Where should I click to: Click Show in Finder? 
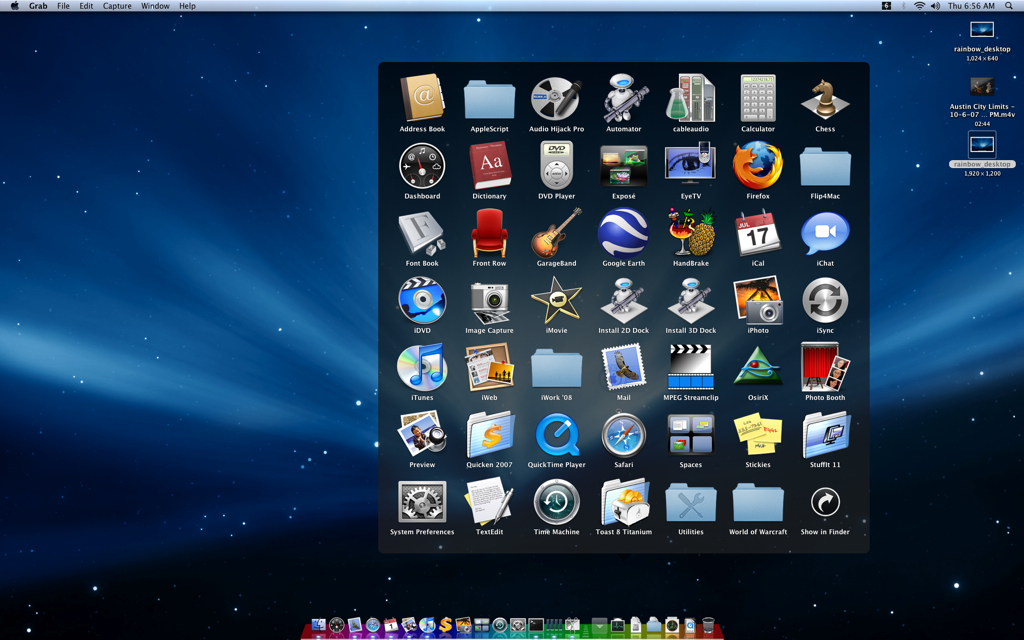[x=825, y=500]
